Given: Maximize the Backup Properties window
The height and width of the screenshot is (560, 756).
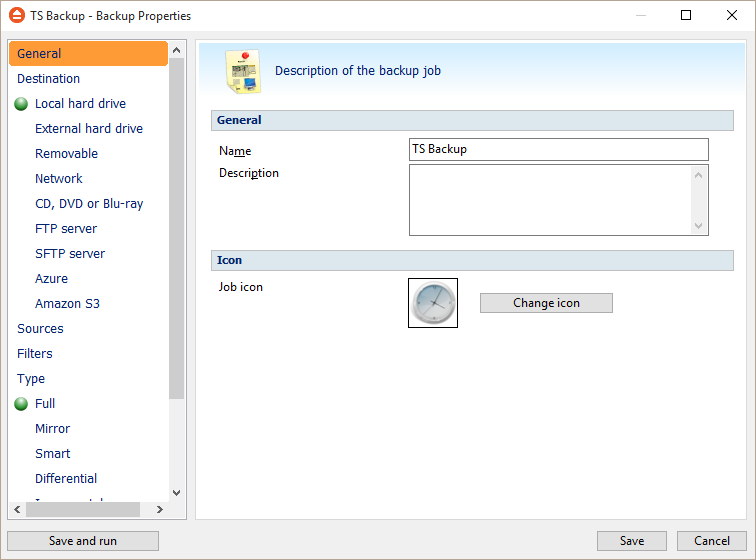Looking at the screenshot, I should pos(686,15).
